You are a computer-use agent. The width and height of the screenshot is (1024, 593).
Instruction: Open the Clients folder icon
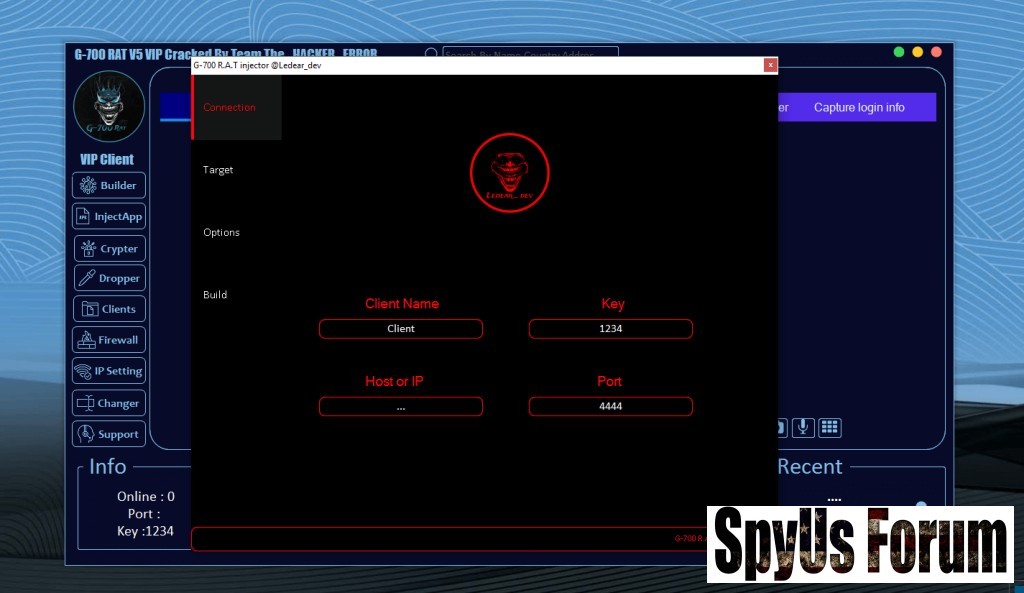[87, 309]
